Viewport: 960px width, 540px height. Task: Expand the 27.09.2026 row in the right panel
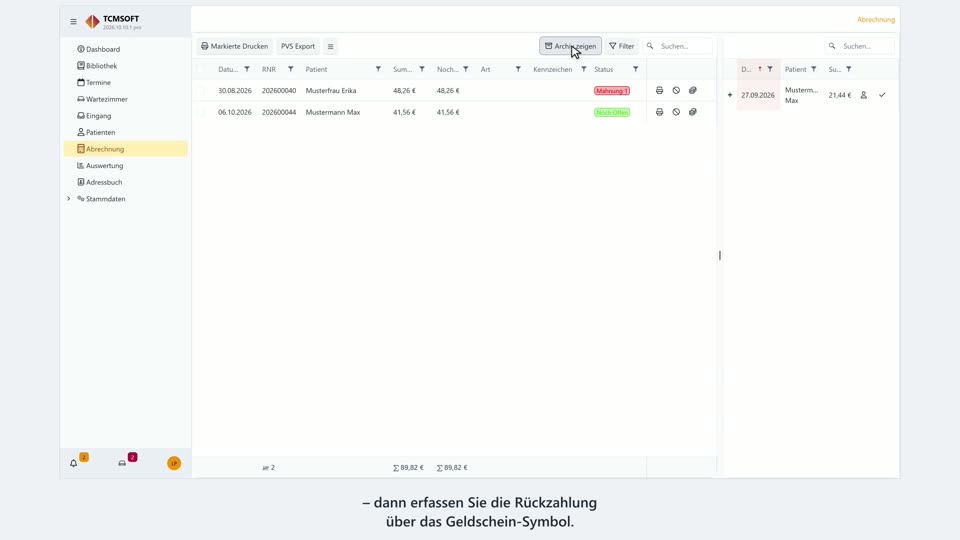pyautogui.click(x=730, y=95)
